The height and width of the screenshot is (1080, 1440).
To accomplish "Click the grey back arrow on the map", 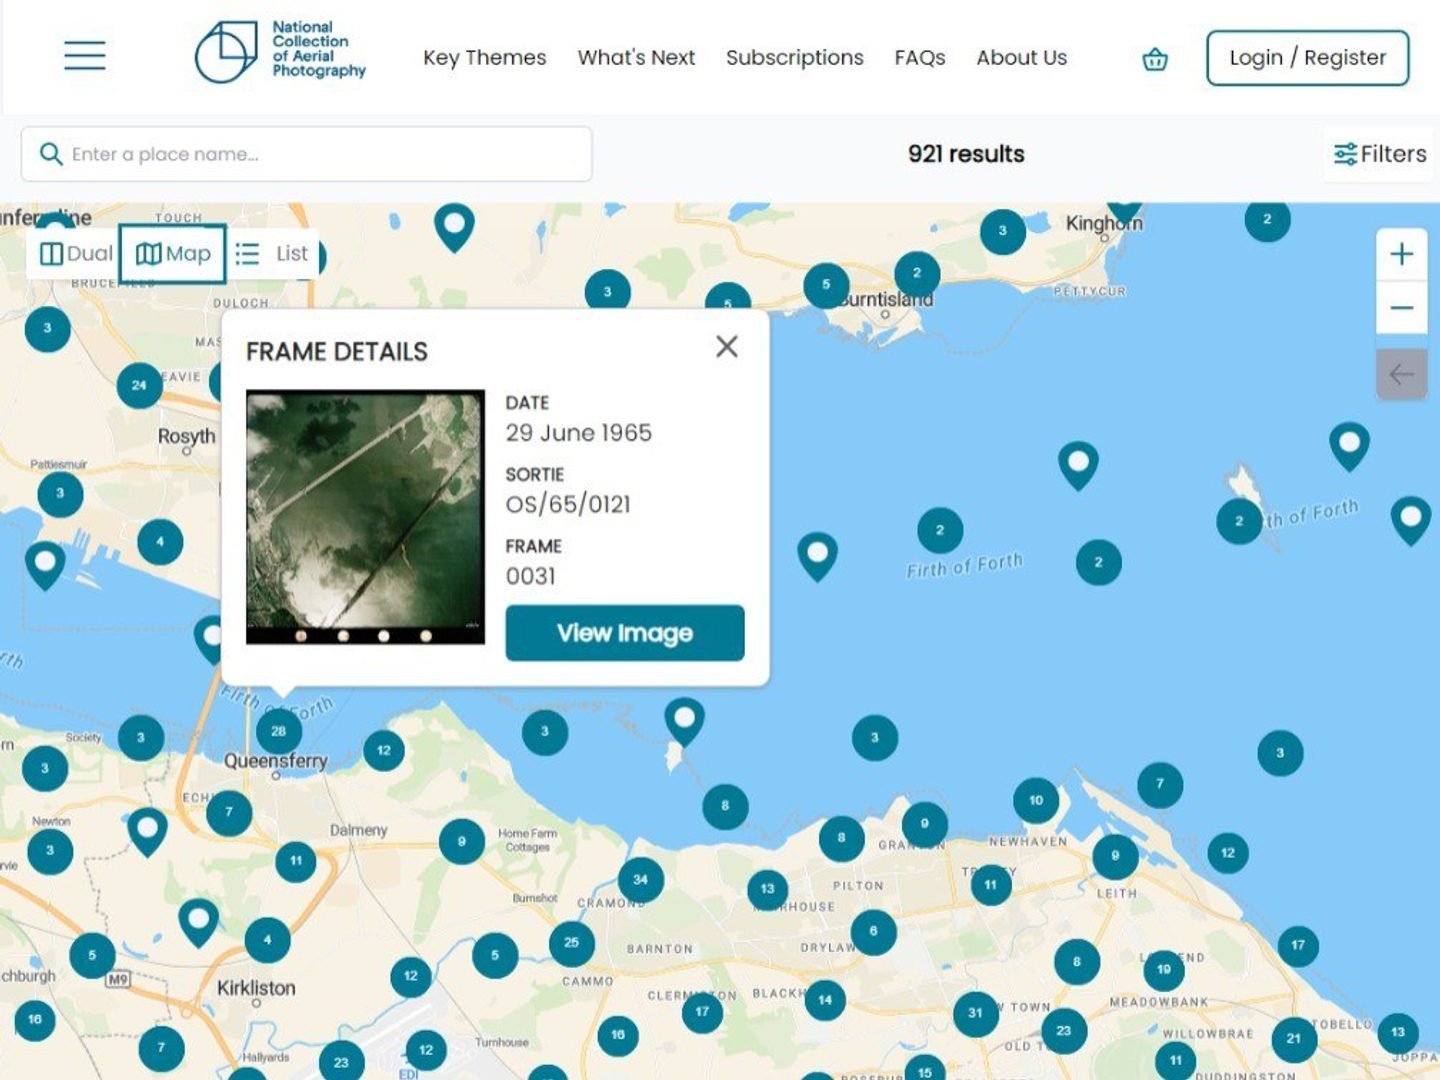I will pyautogui.click(x=1401, y=373).
